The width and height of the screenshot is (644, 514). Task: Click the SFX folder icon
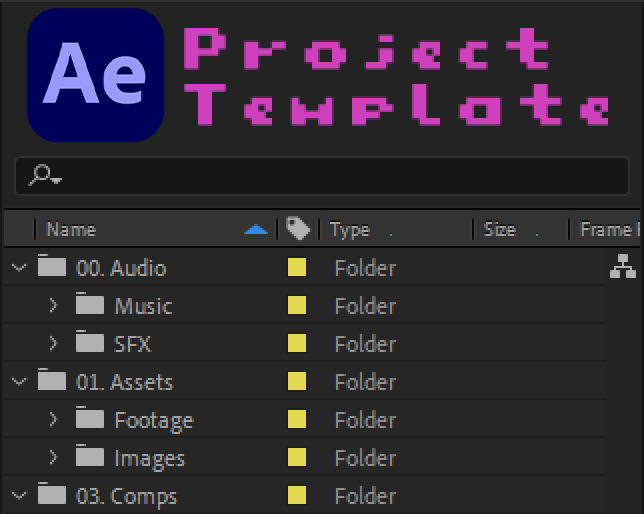point(90,343)
